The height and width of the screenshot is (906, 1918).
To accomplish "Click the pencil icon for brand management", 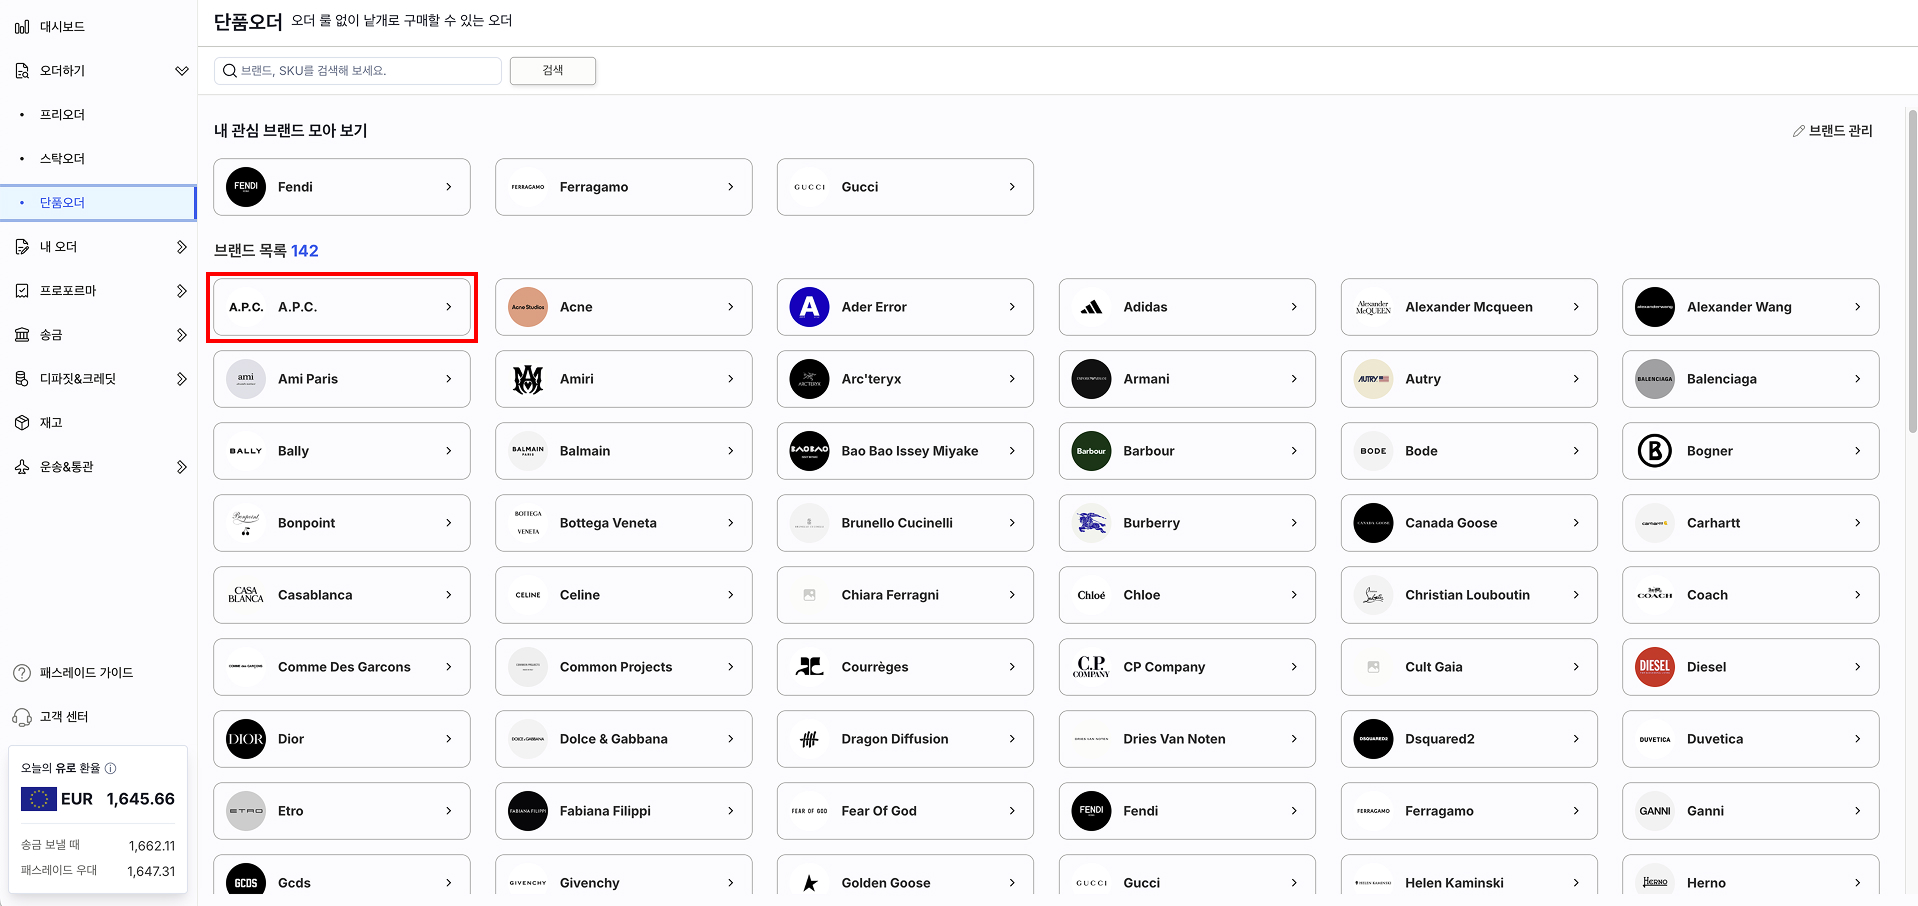I will click(x=1798, y=131).
